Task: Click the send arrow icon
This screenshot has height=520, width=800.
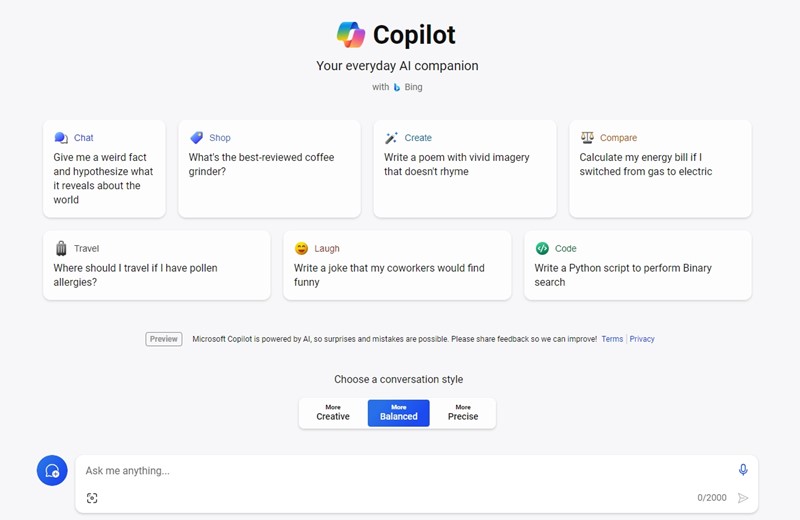Action: click(743, 498)
